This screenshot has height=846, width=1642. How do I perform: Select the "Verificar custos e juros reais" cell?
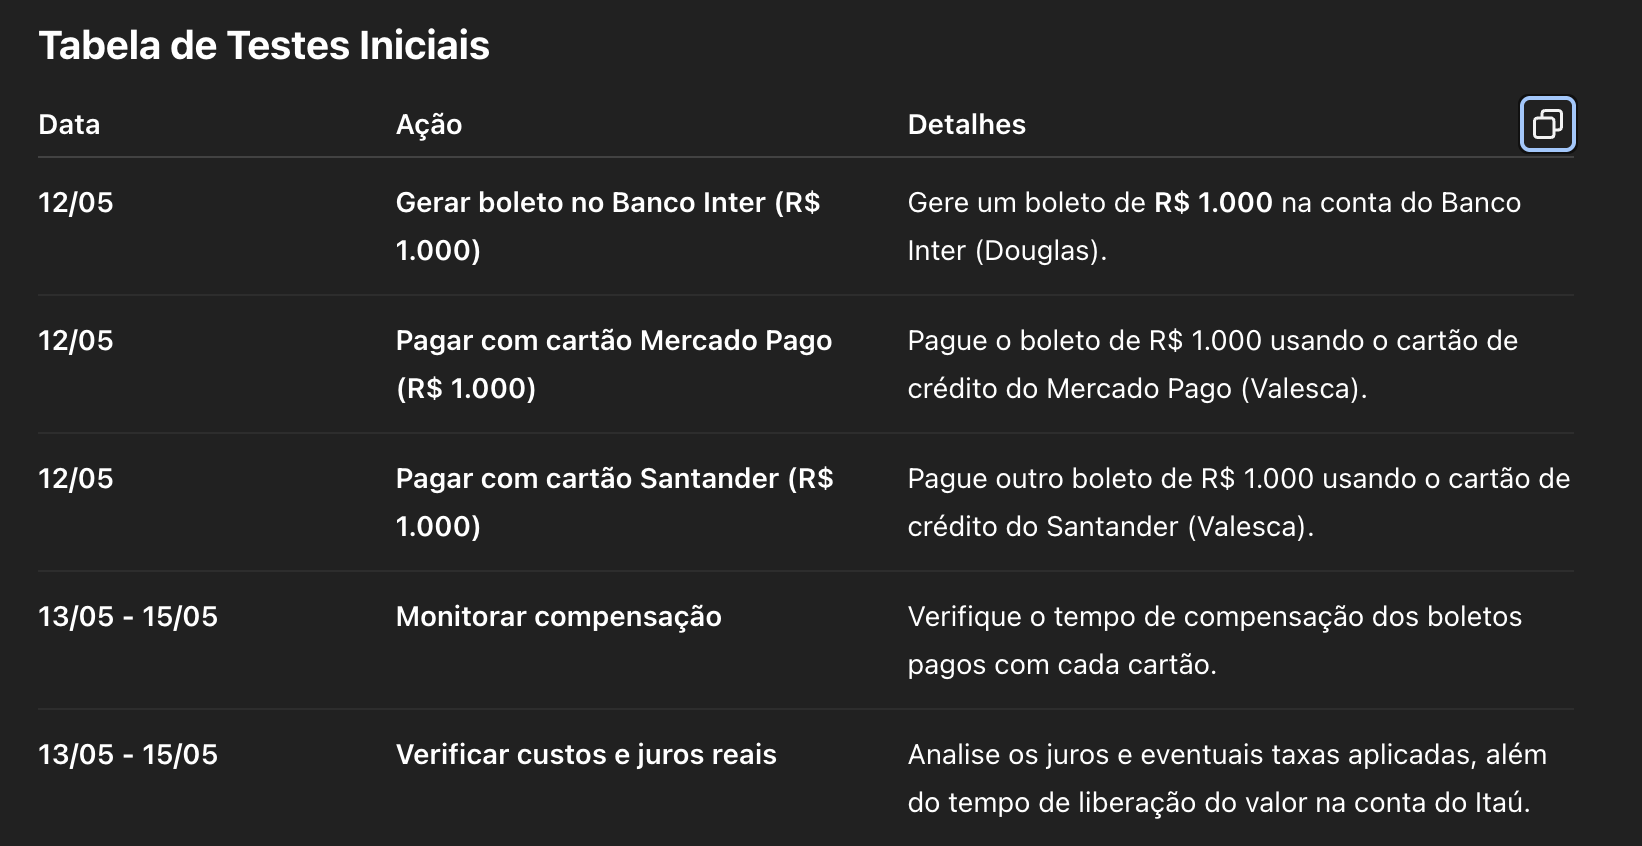pos(586,754)
